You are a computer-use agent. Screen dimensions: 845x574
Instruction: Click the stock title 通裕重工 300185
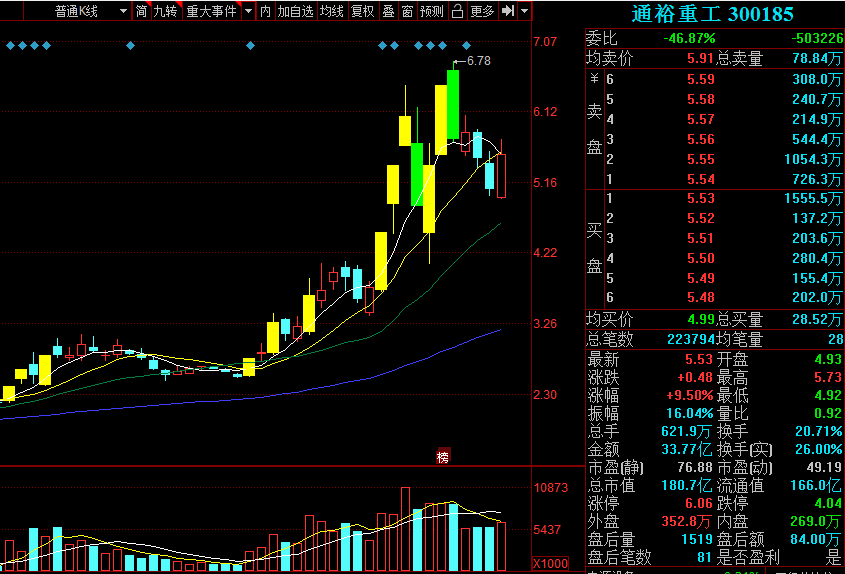(x=712, y=14)
